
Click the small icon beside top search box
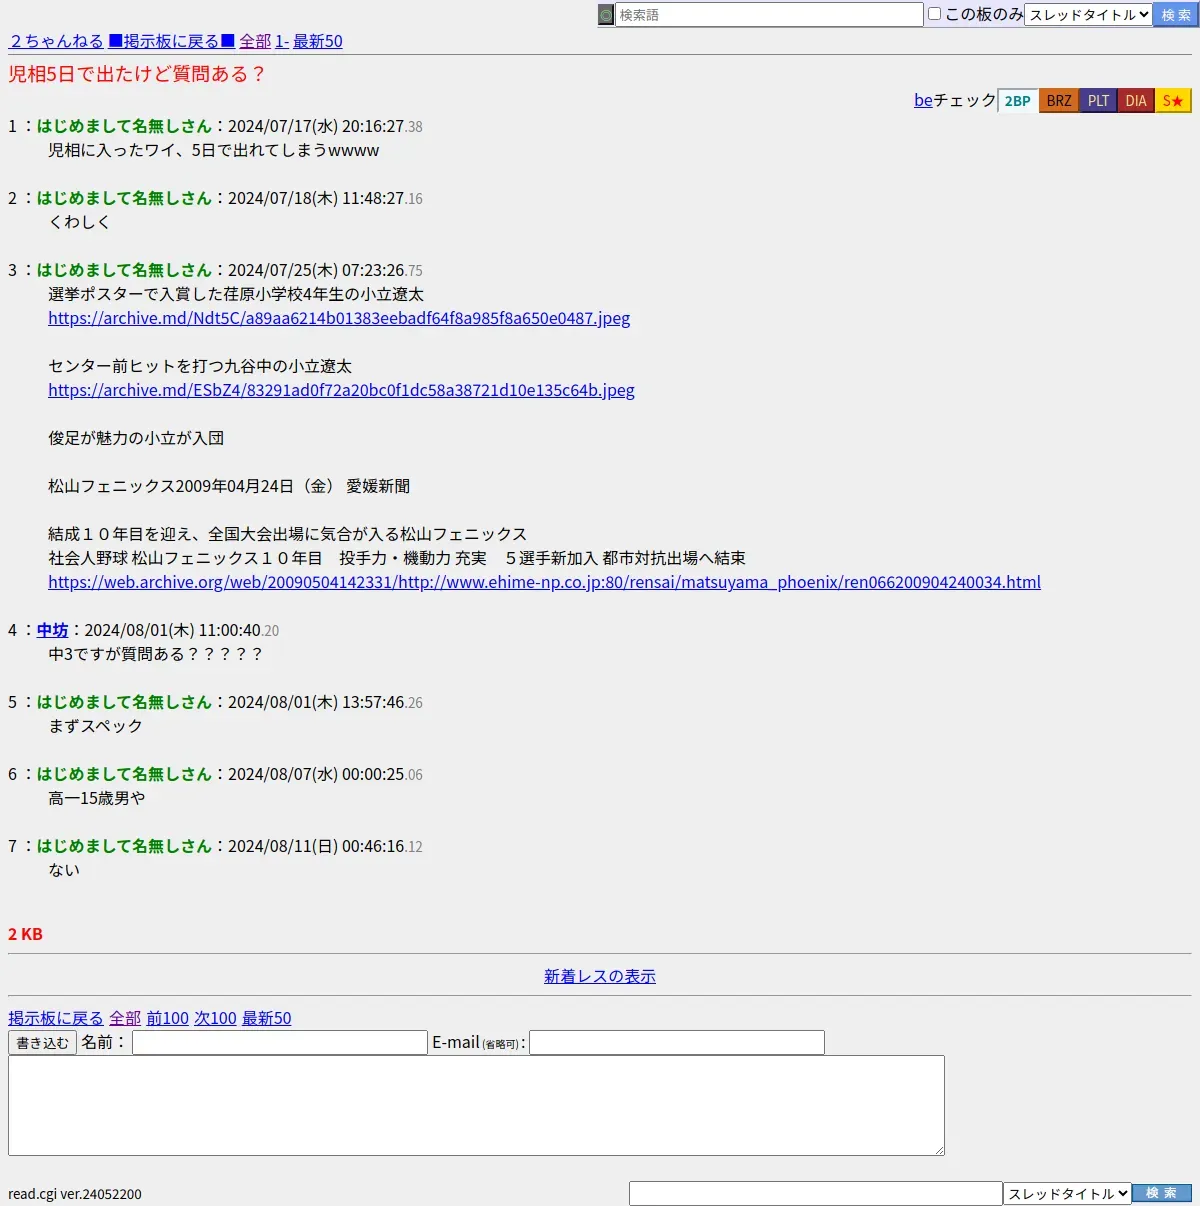(606, 15)
